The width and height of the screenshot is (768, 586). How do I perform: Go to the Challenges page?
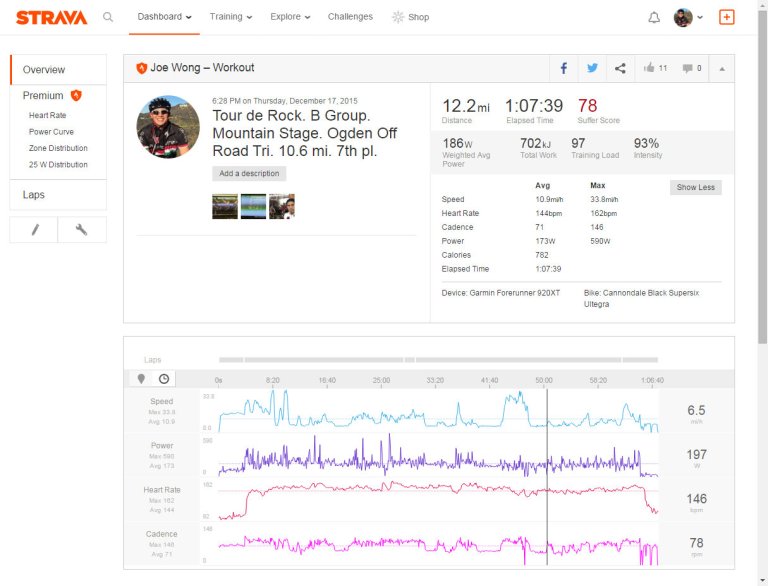350,17
